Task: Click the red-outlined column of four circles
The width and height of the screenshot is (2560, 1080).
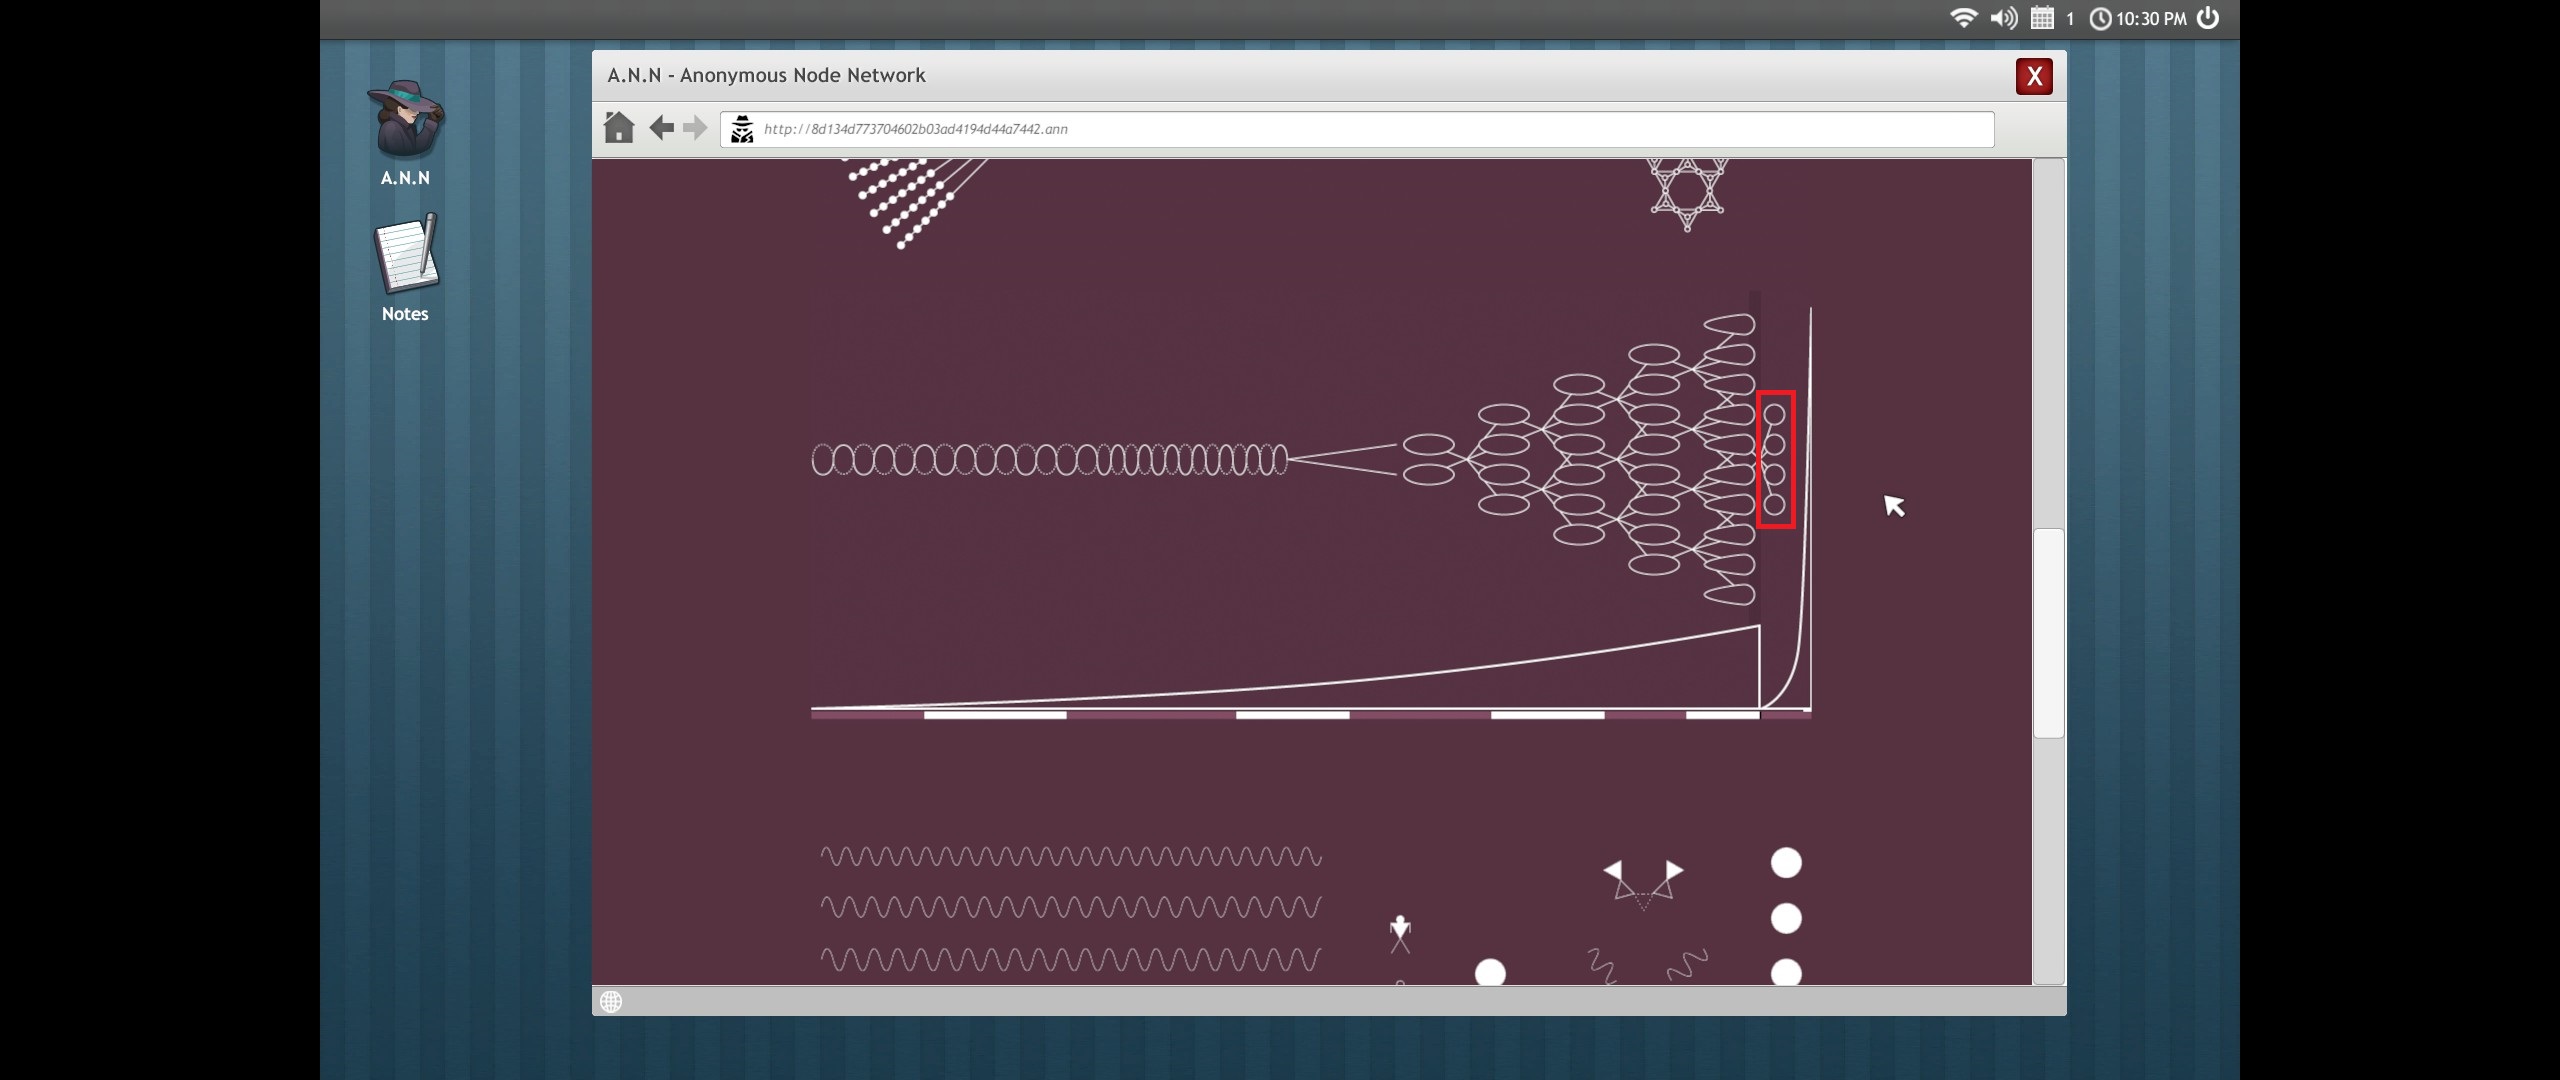Action: 1775,459
